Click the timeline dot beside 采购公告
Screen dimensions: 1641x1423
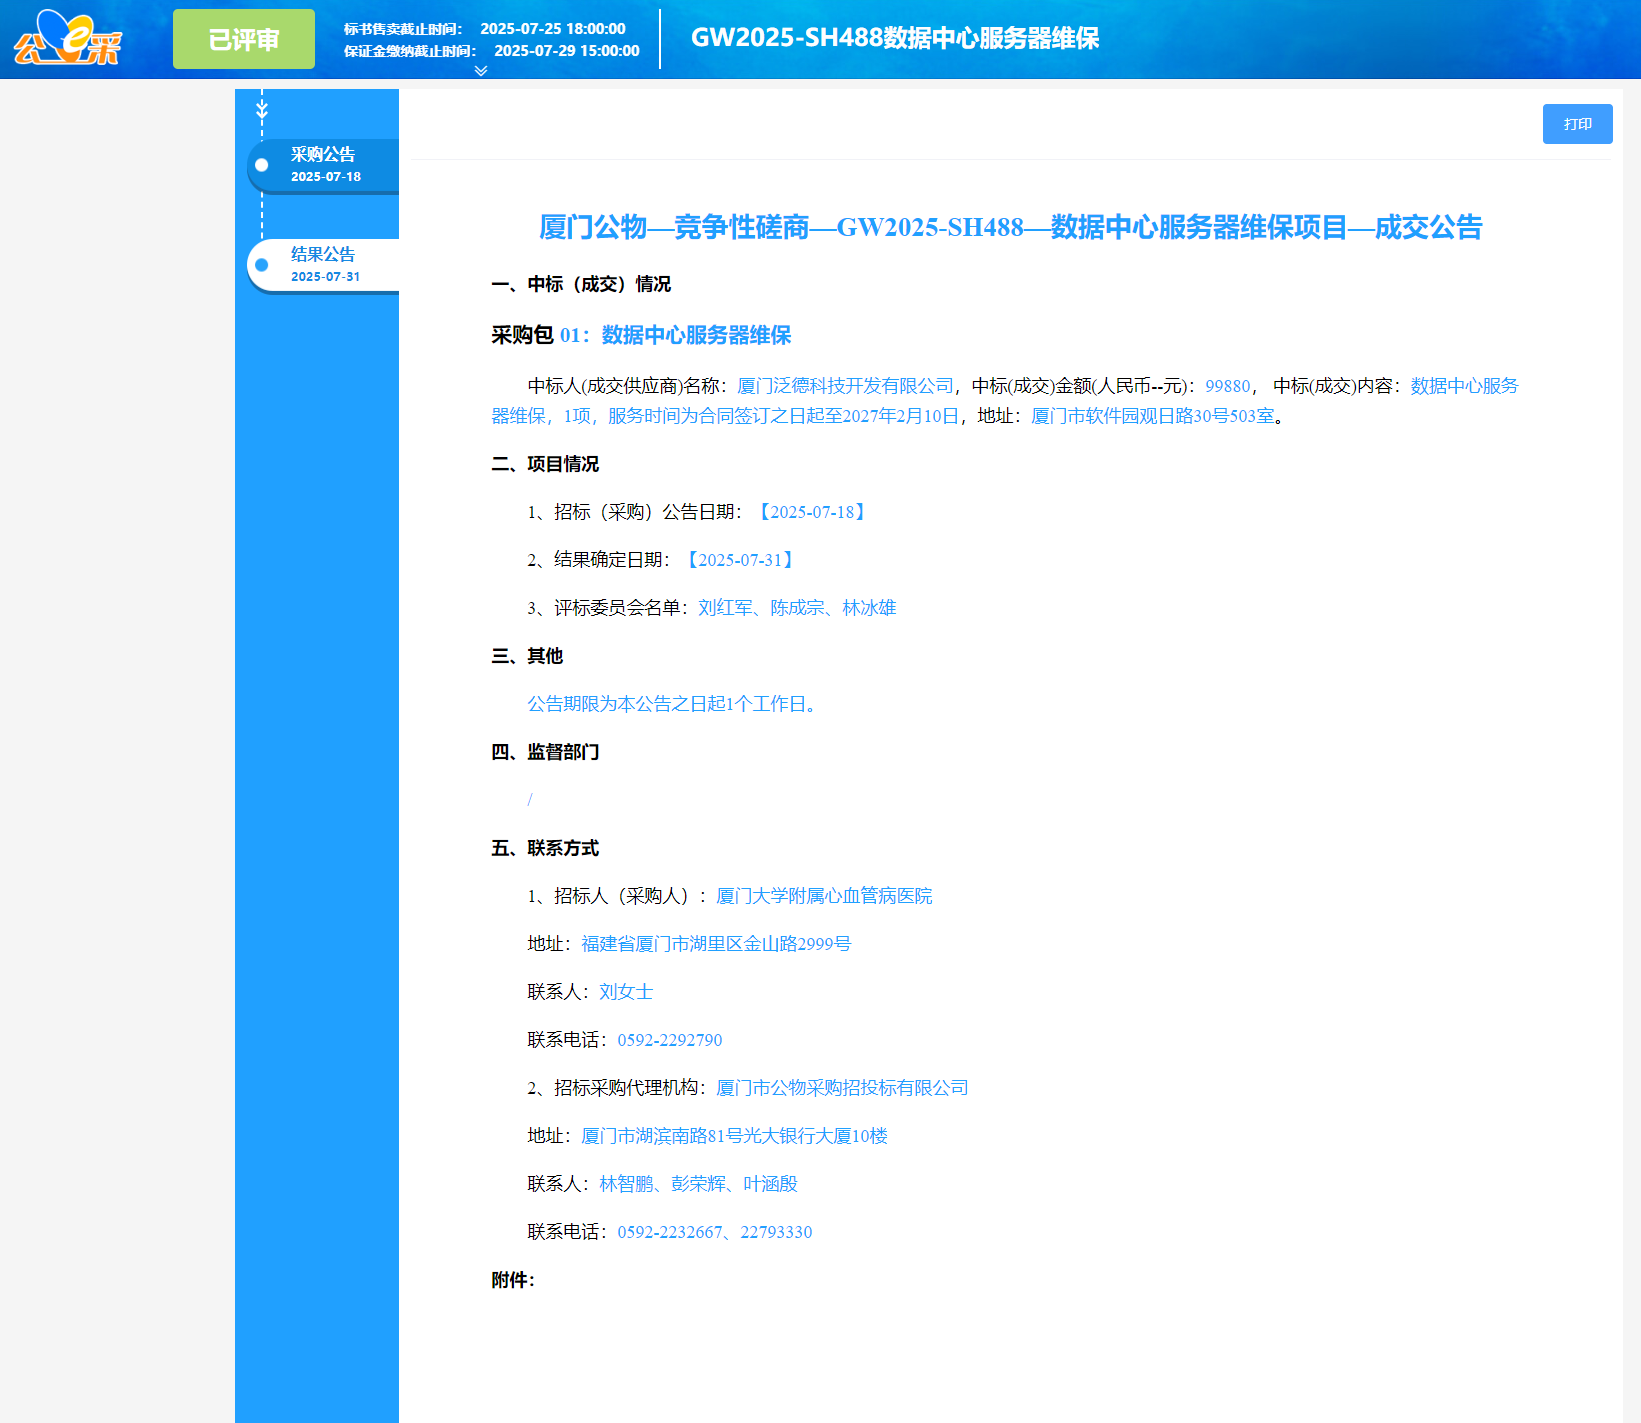click(261, 166)
